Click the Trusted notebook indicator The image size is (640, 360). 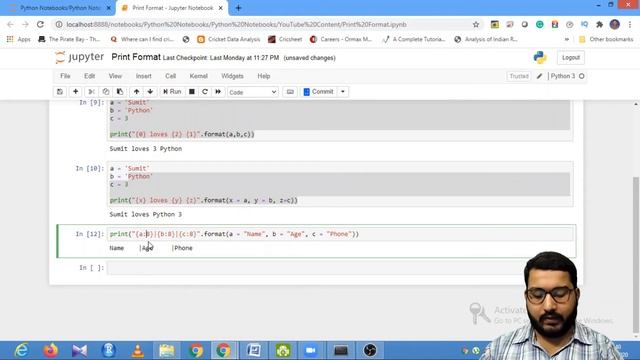point(519,76)
